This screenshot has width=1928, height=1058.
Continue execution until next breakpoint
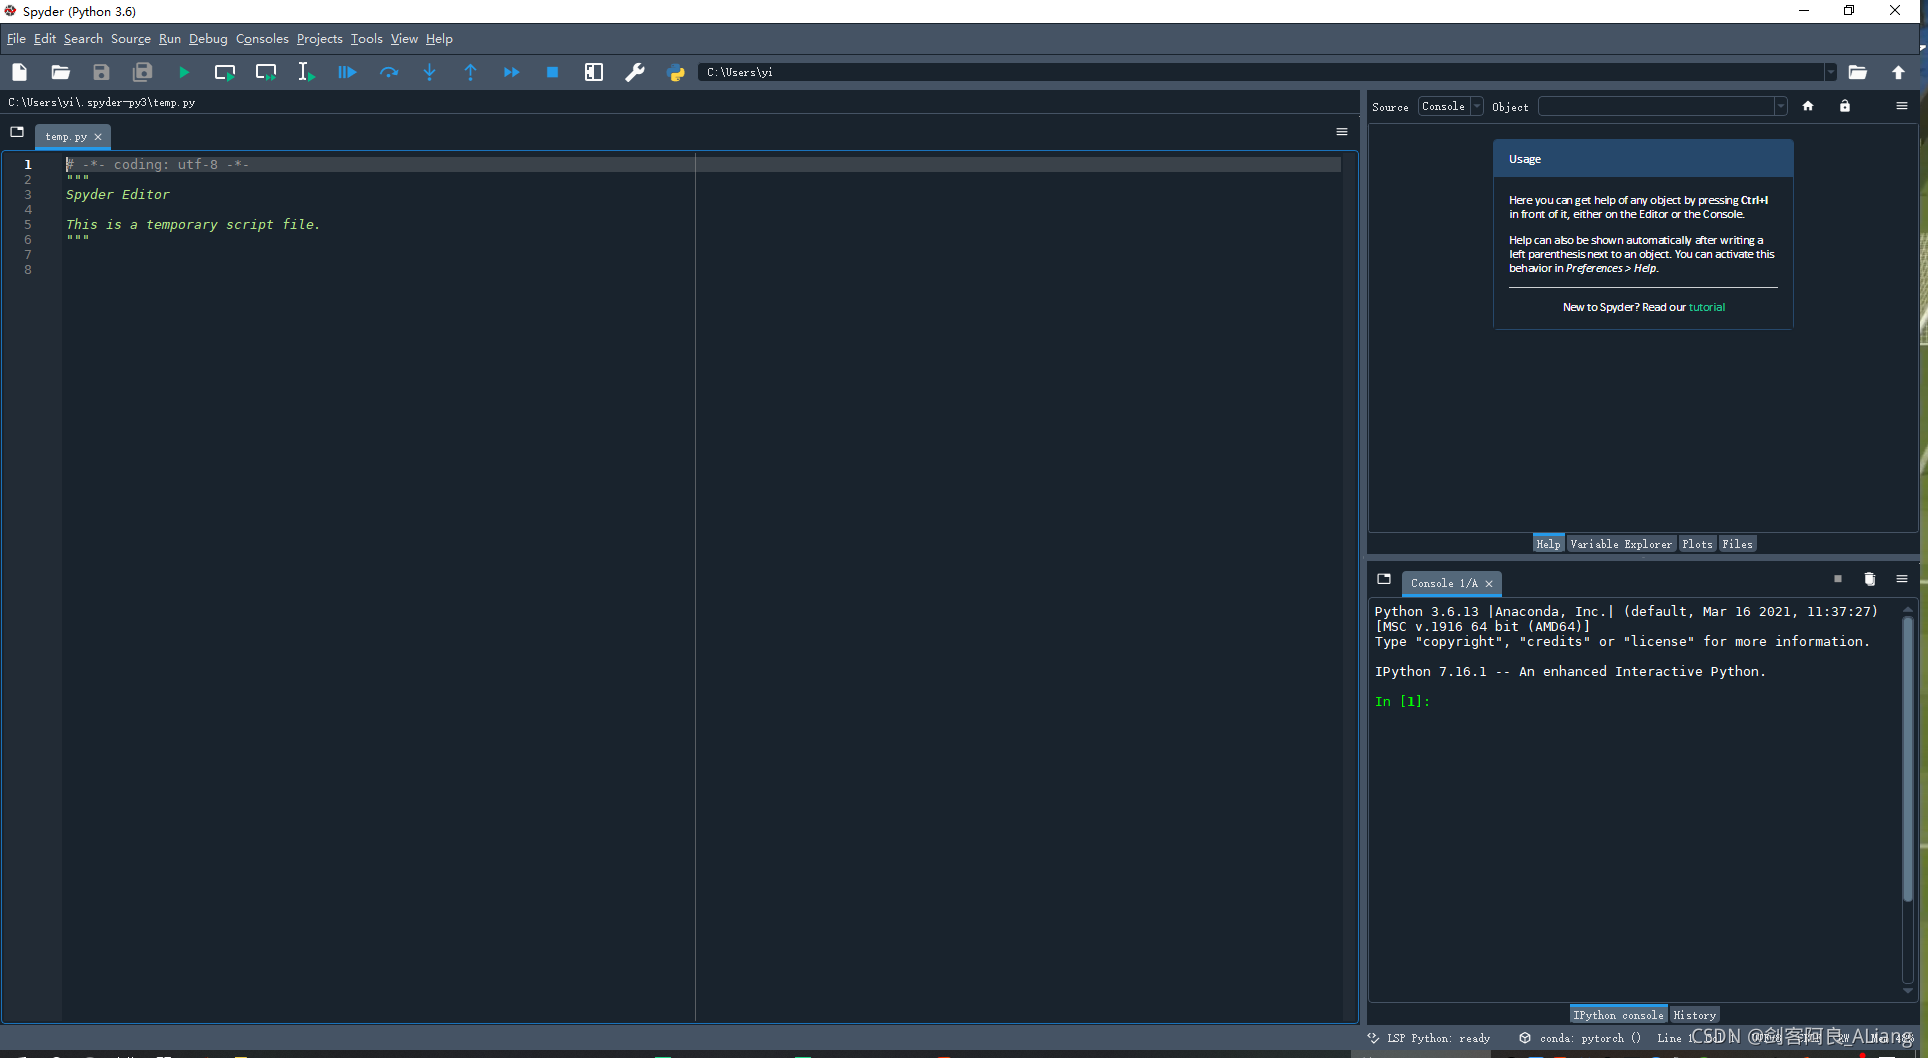(511, 72)
